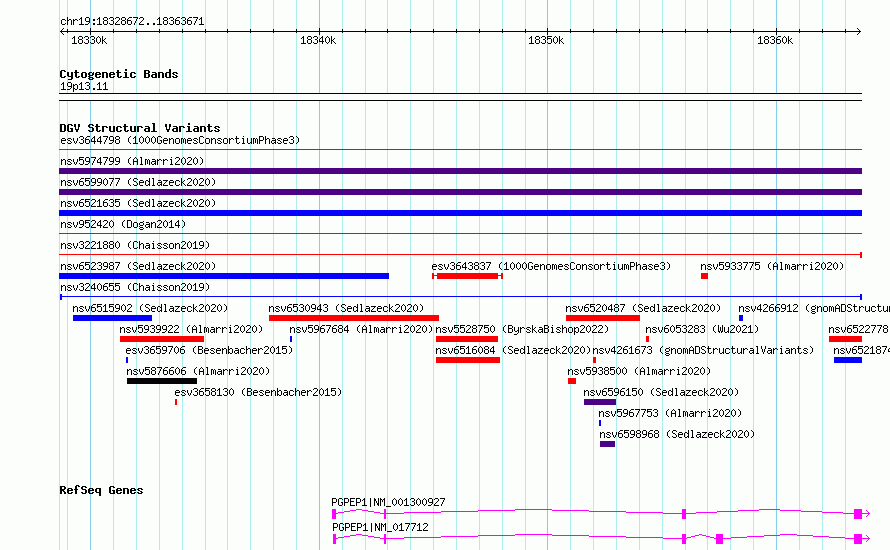Viewport: 890px width, 550px height.
Task: Click the 18340k ruler position label
Action: click(x=318, y=40)
